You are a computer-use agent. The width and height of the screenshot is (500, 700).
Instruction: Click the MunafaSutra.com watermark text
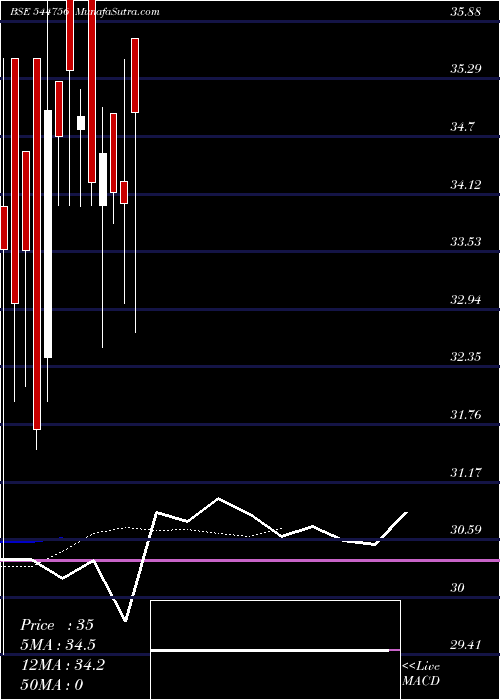point(117,12)
